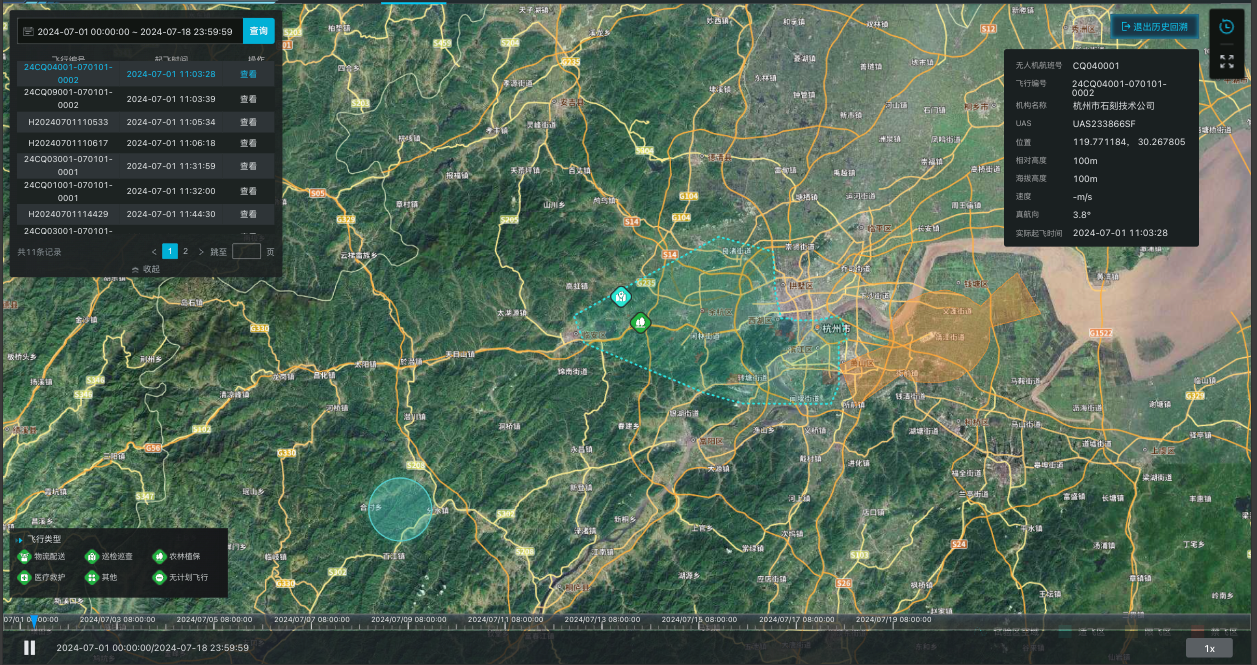Click the 巡检巡查 flight type icon
This screenshot has height=665, width=1257.
click(x=91, y=556)
